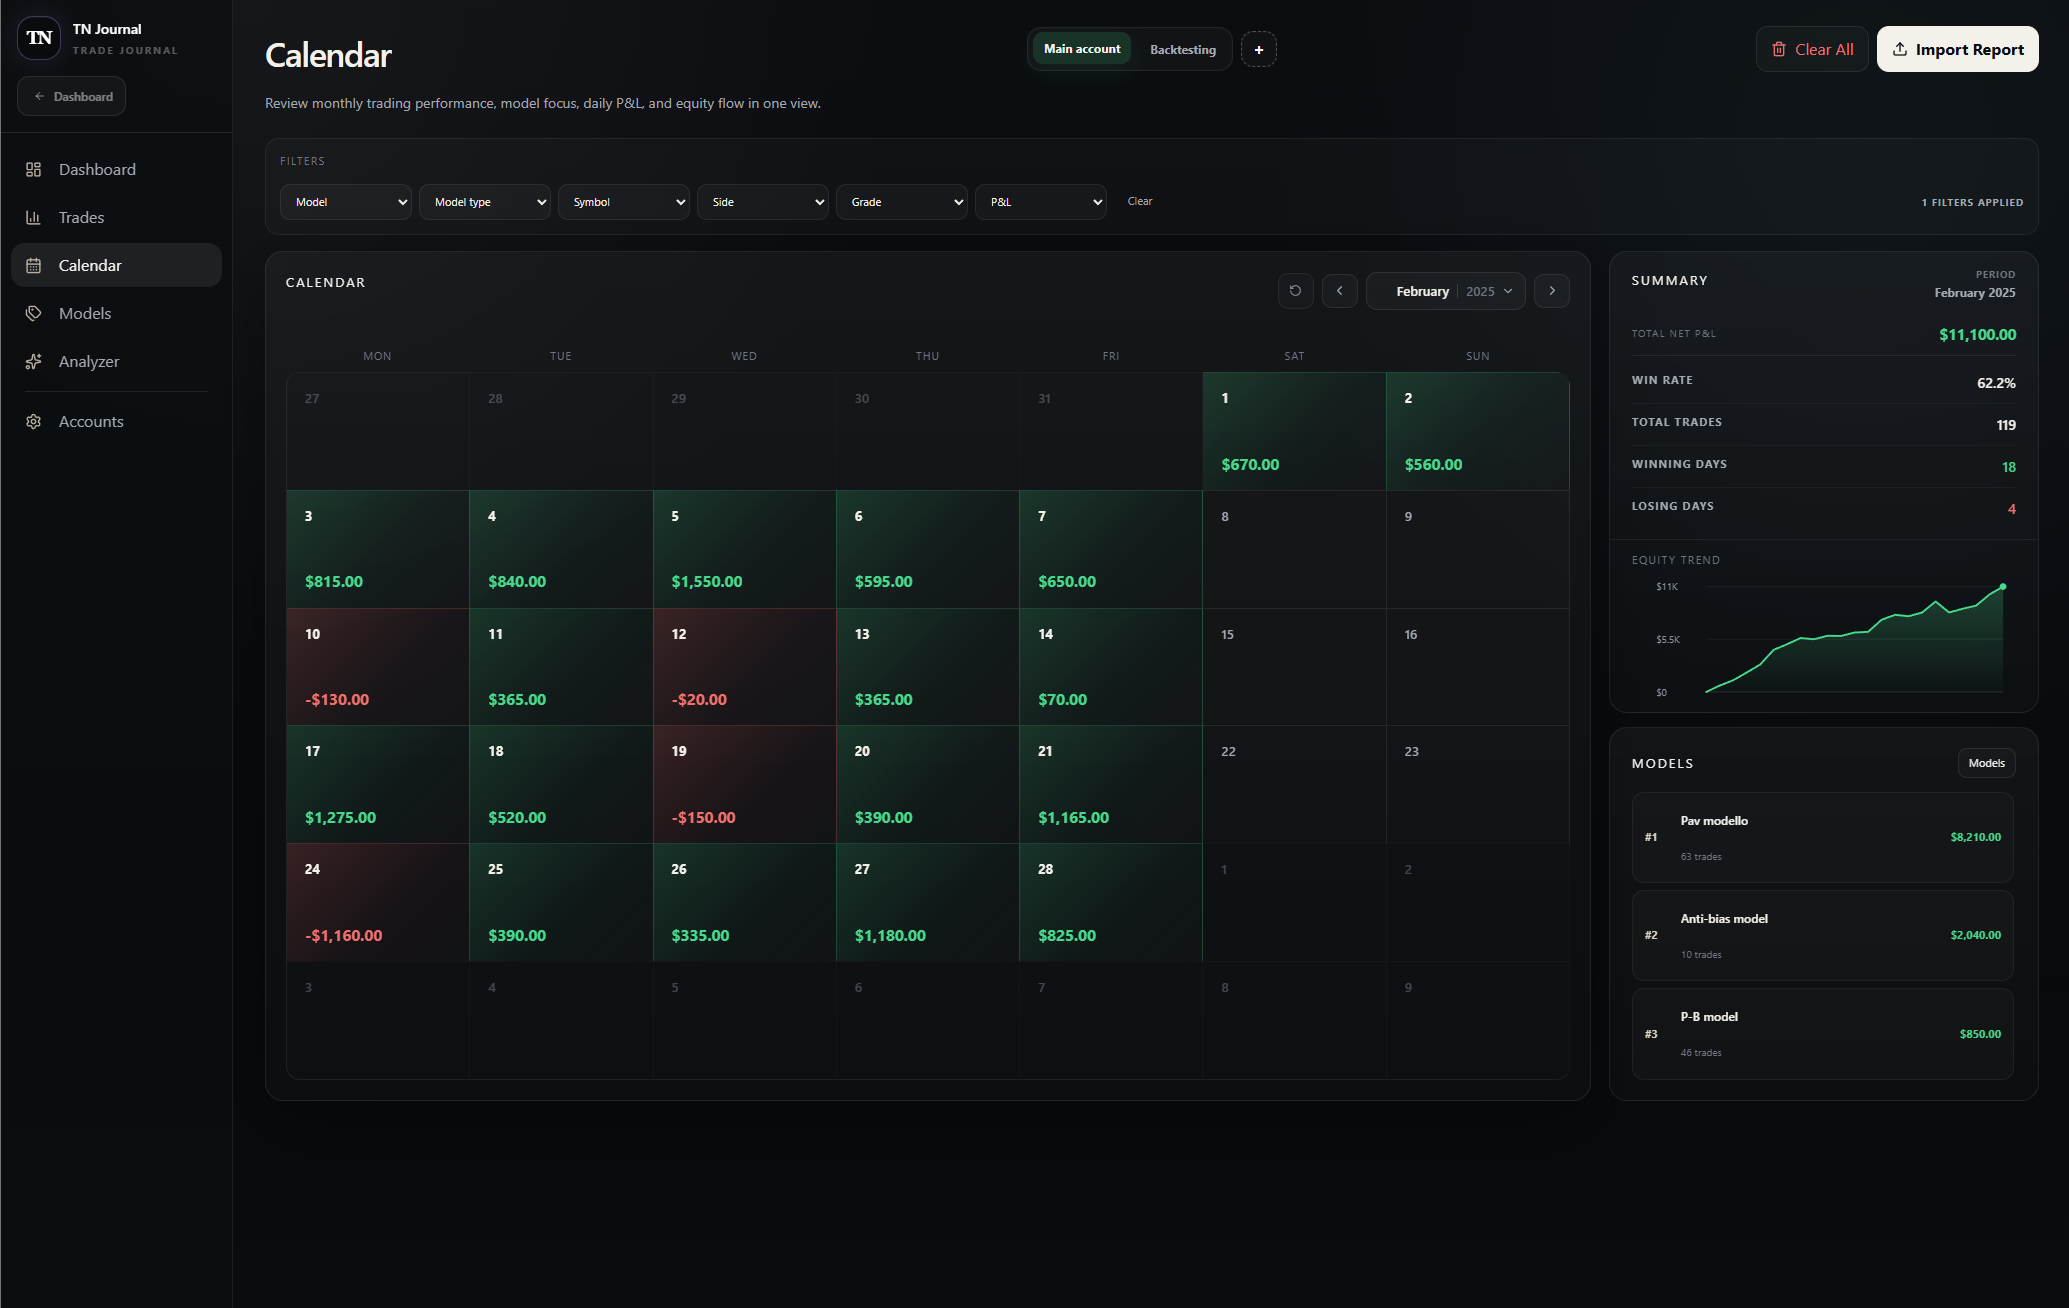
Task: Add account with the plus button
Action: tap(1258, 49)
